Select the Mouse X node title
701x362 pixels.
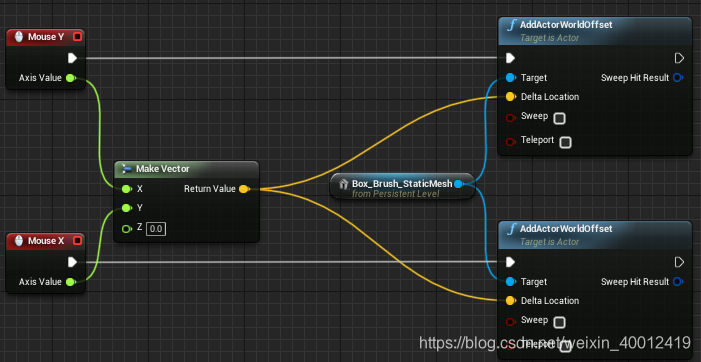point(46,241)
